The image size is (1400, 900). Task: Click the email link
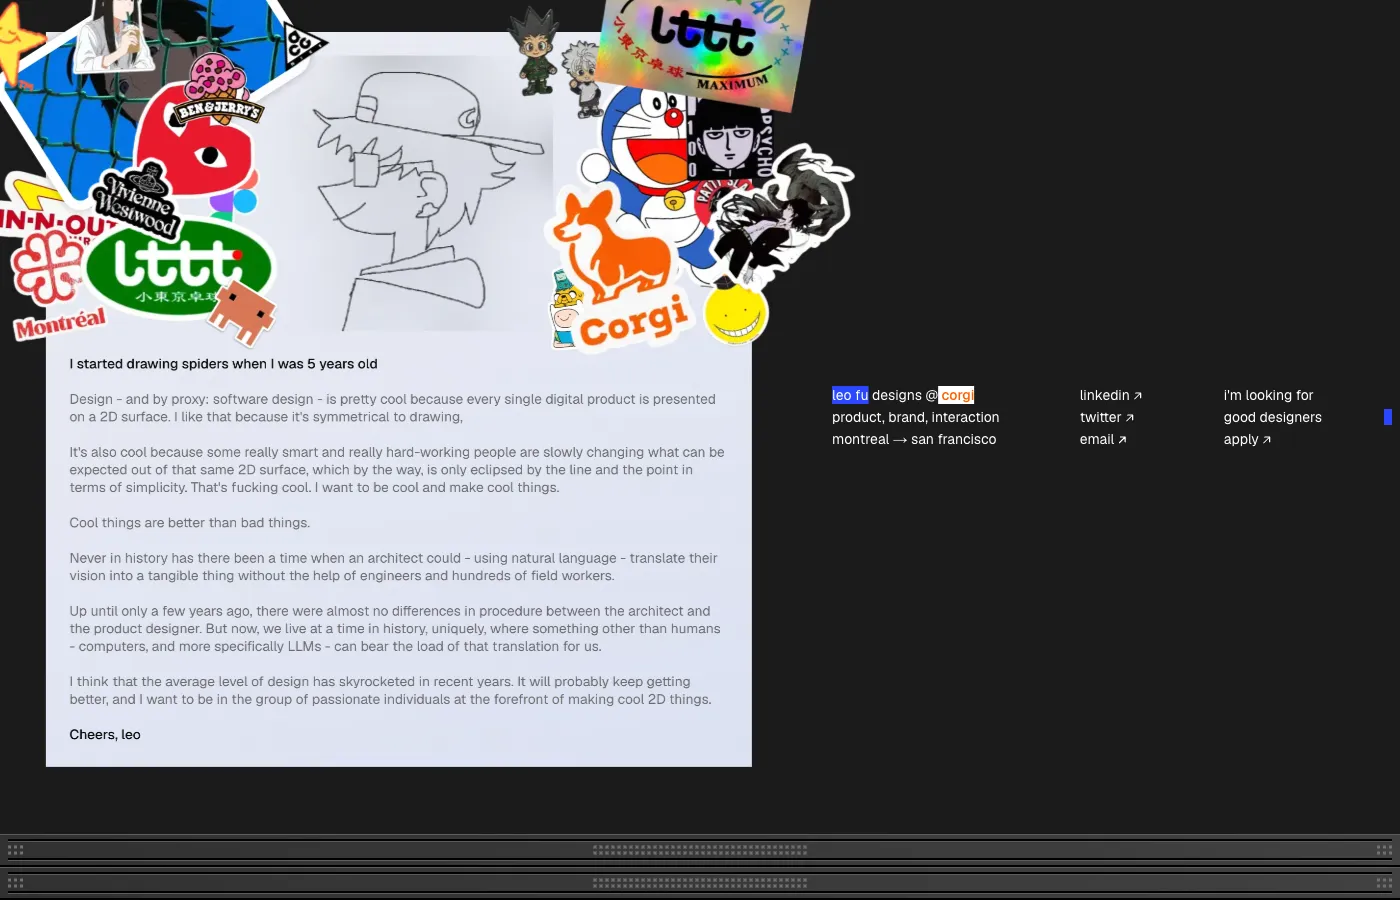click(1102, 439)
